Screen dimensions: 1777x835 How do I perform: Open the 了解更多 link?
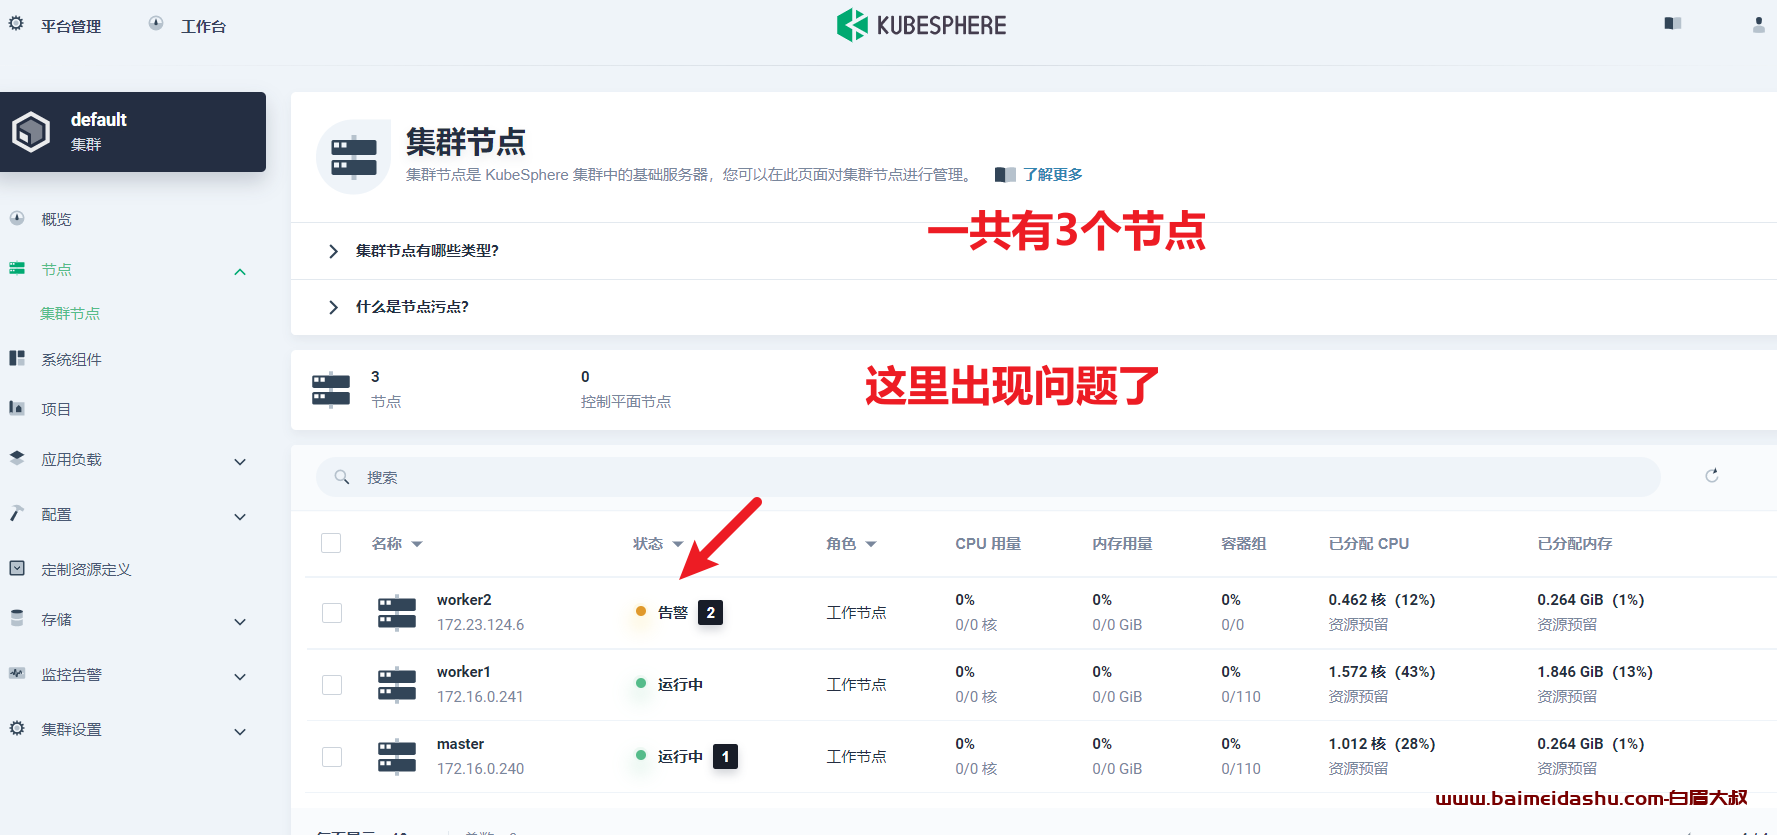pos(1052,175)
